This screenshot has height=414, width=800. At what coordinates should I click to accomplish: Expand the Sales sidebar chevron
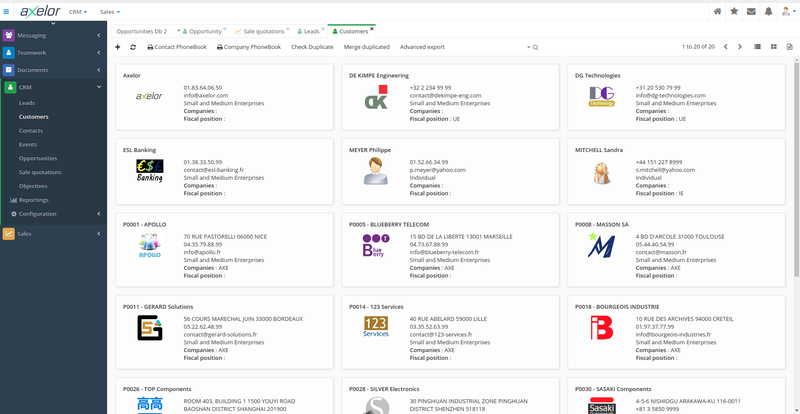[x=98, y=233]
